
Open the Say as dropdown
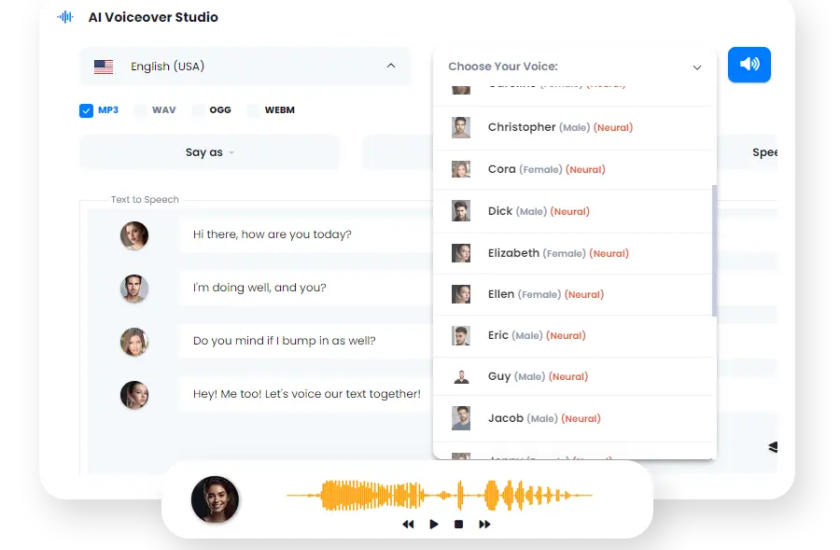click(209, 153)
